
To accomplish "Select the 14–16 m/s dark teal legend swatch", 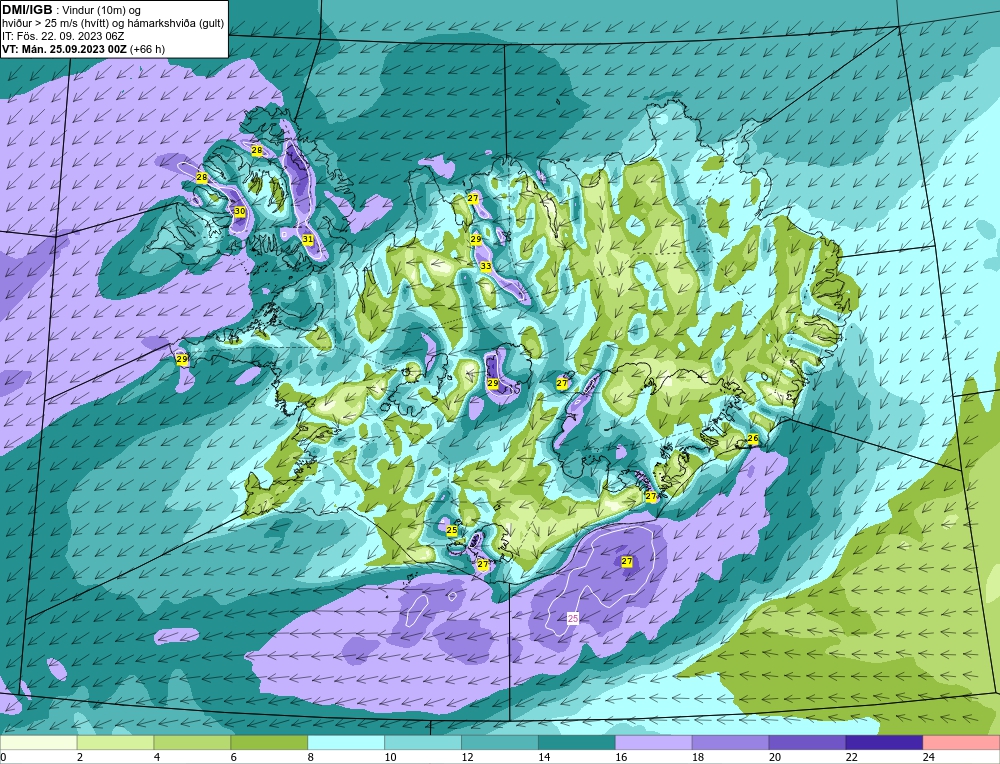I will pyautogui.click(x=577, y=742).
